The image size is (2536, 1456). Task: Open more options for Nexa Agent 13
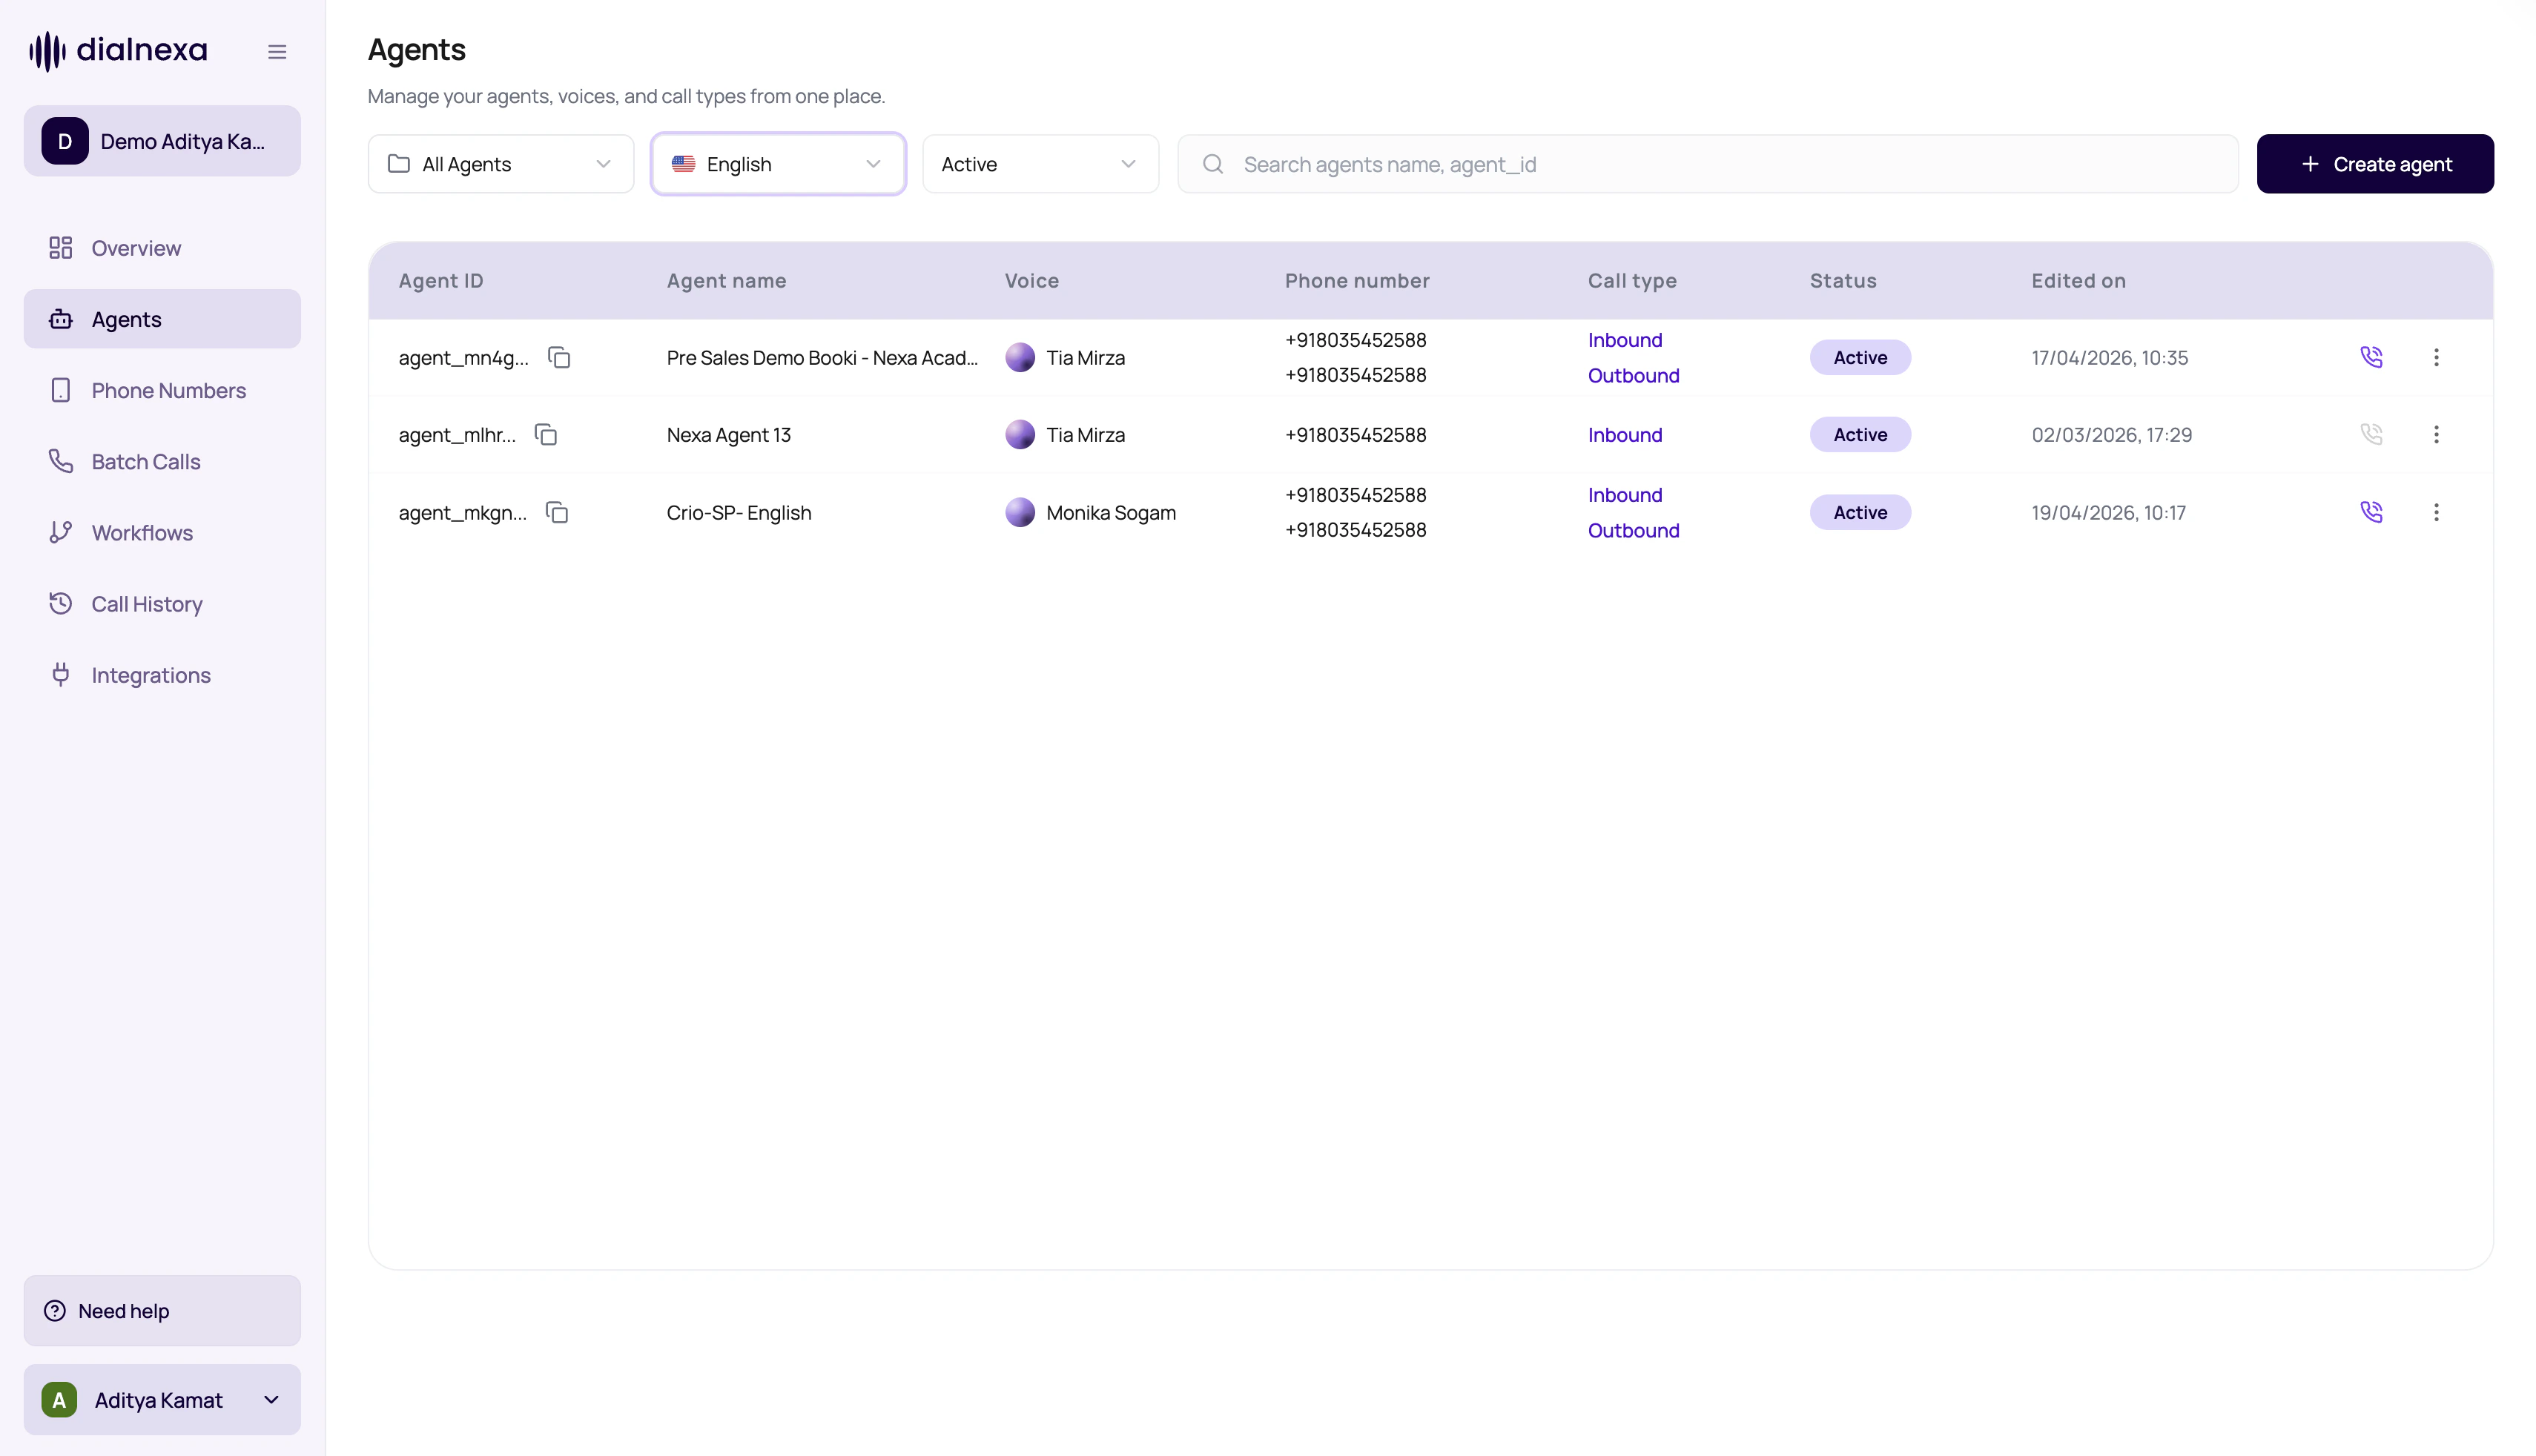click(x=2436, y=434)
